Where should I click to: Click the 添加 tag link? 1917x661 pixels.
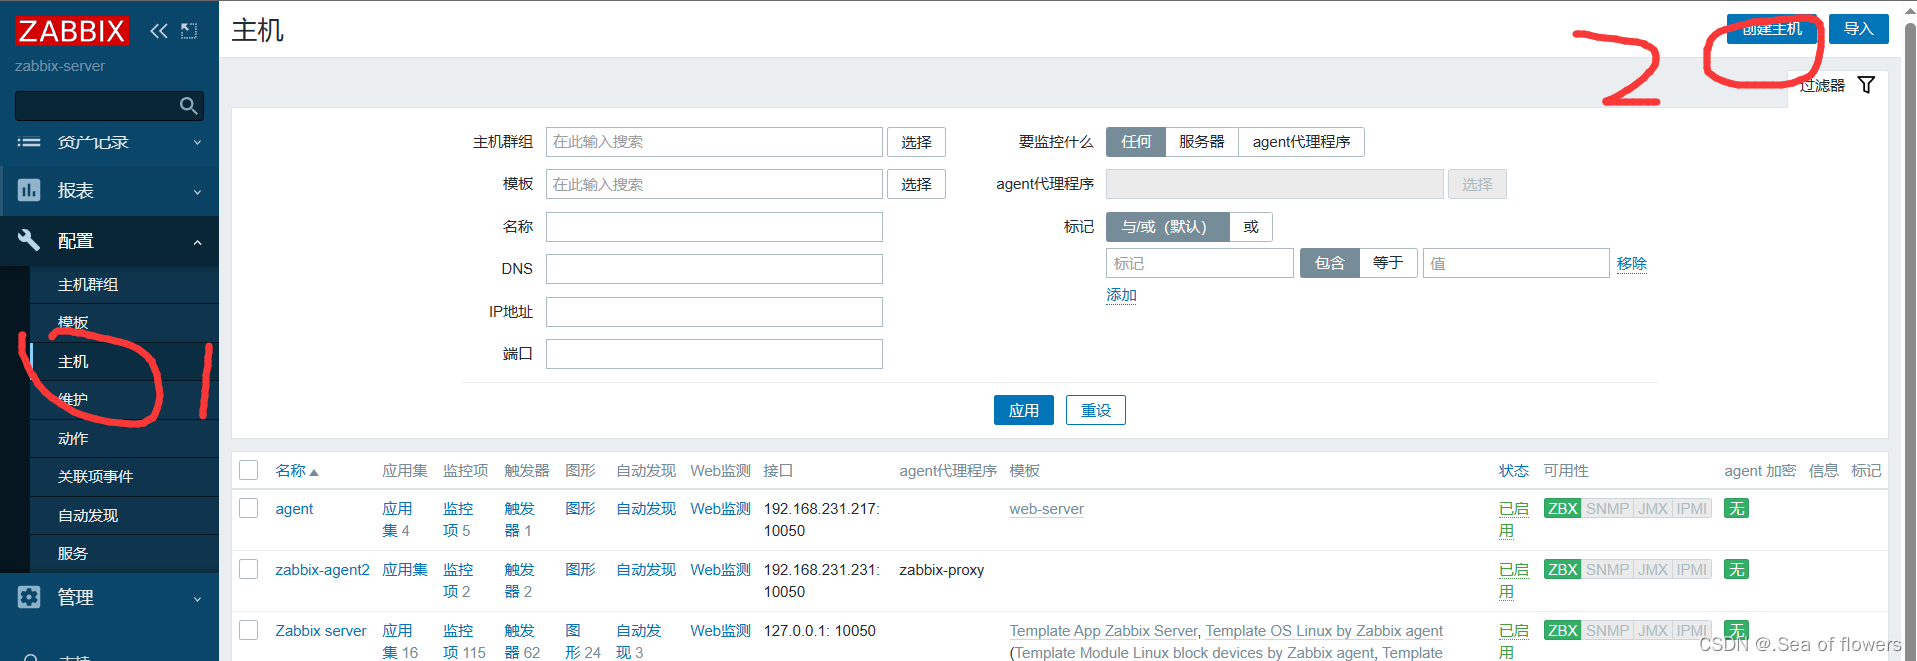1121,295
